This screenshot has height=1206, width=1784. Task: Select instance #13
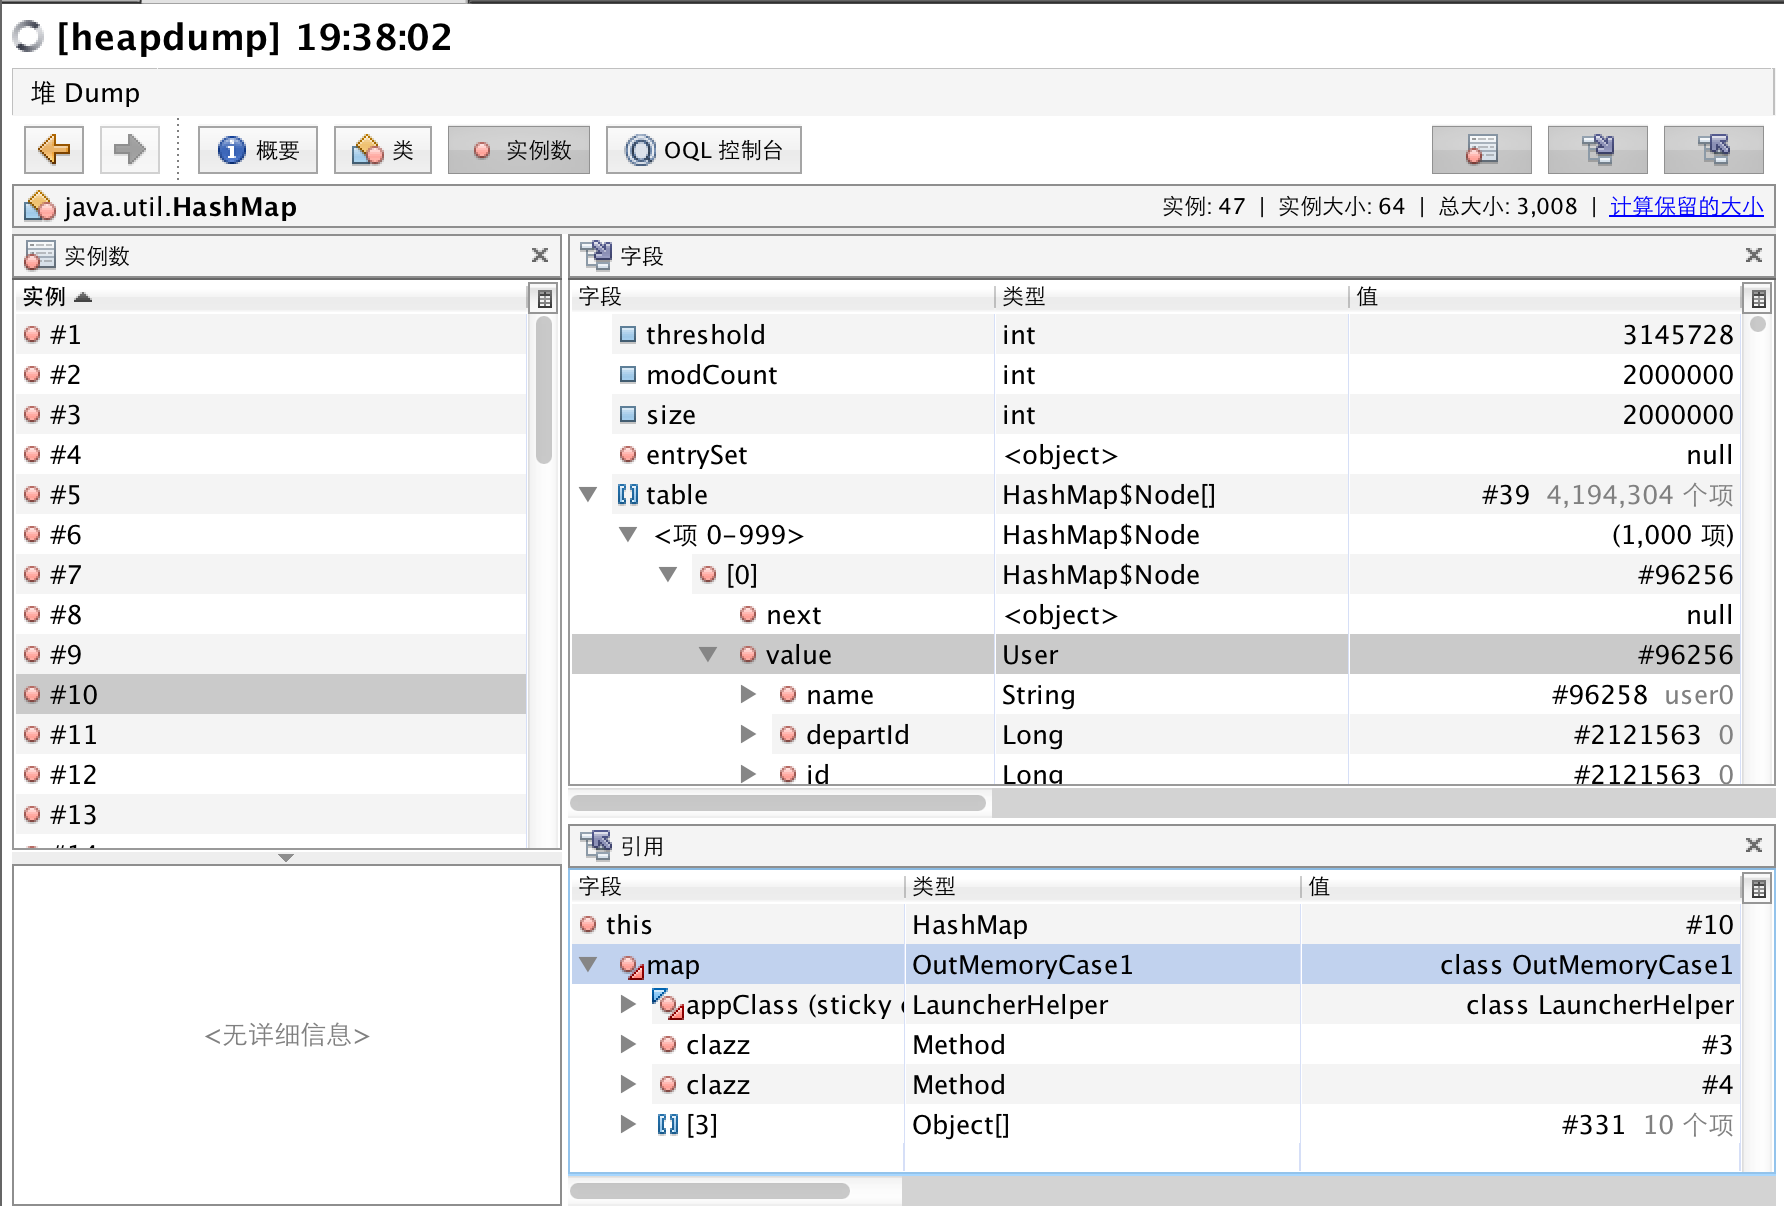270,814
